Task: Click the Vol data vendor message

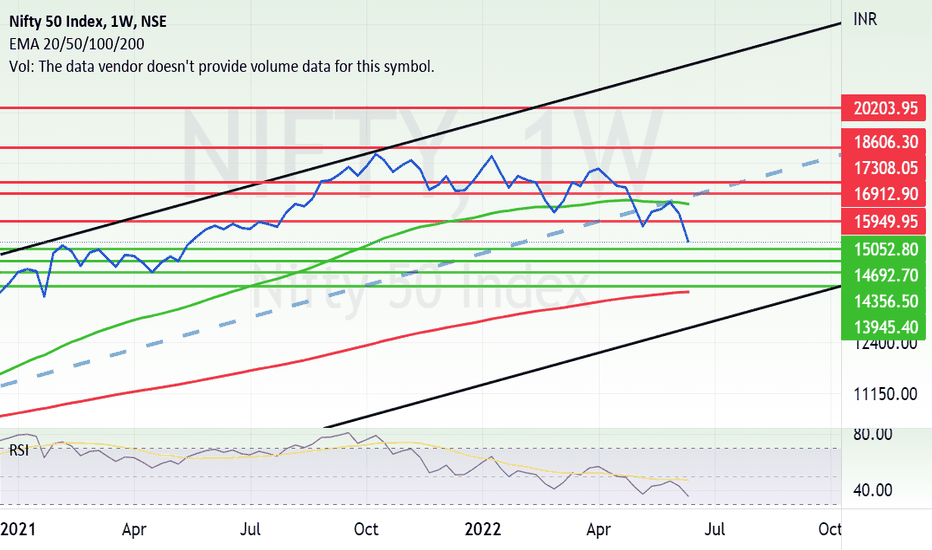Action: tap(222, 67)
